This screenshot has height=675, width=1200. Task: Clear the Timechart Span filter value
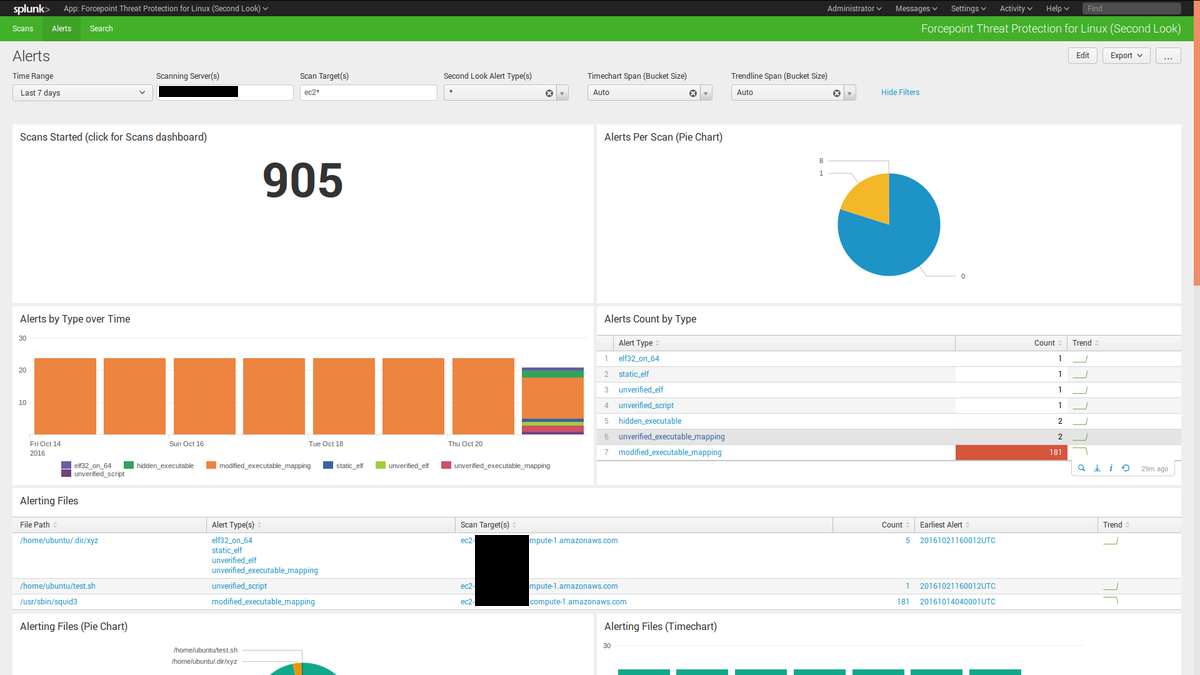[x=695, y=91]
